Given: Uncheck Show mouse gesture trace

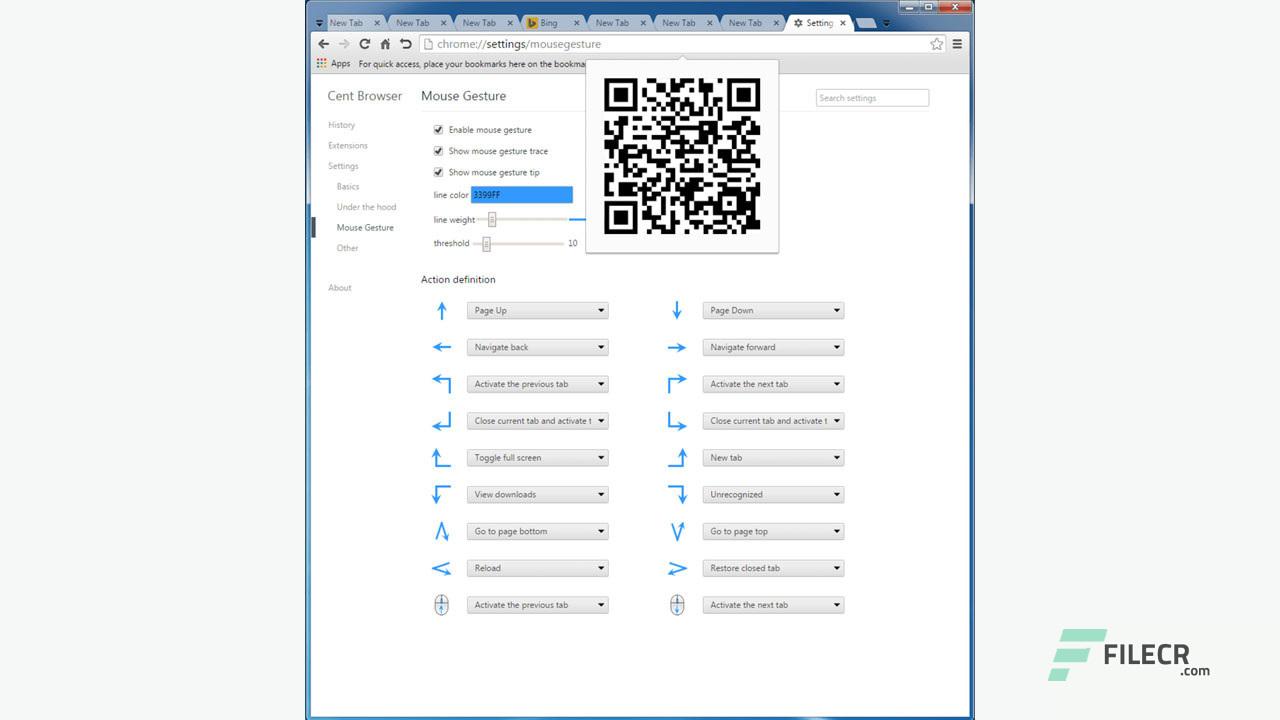Looking at the screenshot, I should tap(438, 151).
